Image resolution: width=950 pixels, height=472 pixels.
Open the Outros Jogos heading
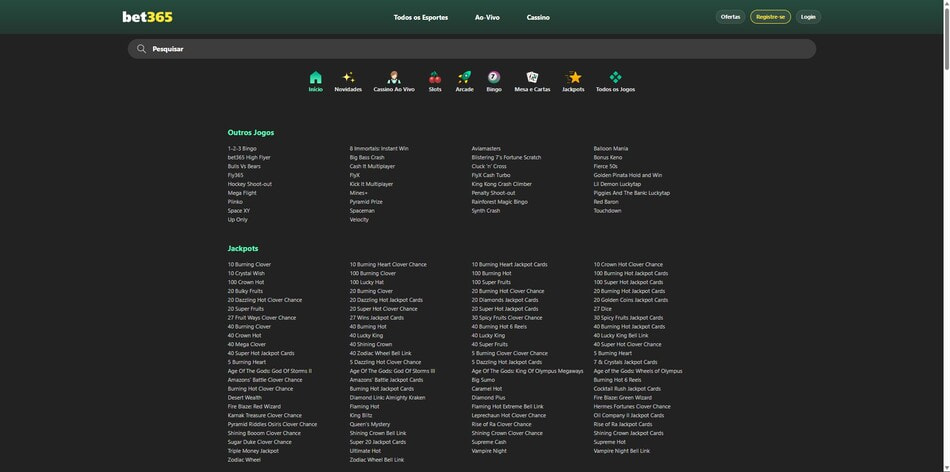click(251, 133)
